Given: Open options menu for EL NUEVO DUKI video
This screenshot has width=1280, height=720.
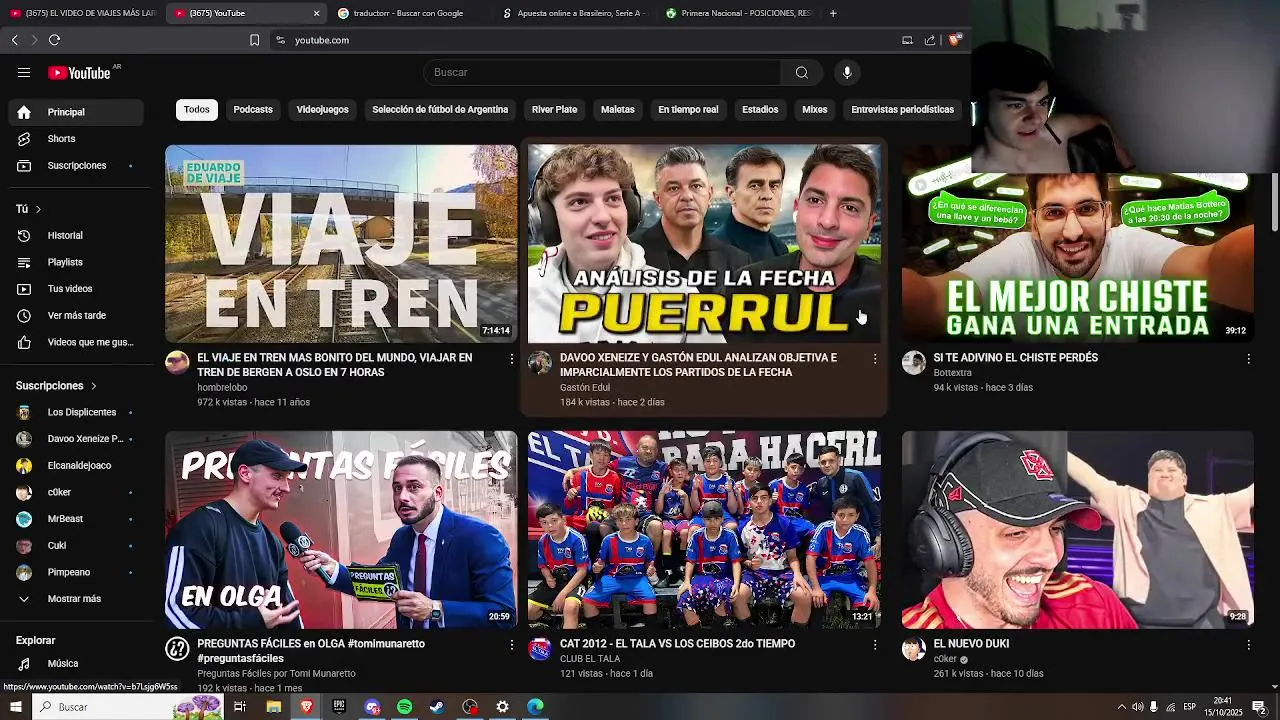Looking at the screenshot, I should [x=1248, y=645].
